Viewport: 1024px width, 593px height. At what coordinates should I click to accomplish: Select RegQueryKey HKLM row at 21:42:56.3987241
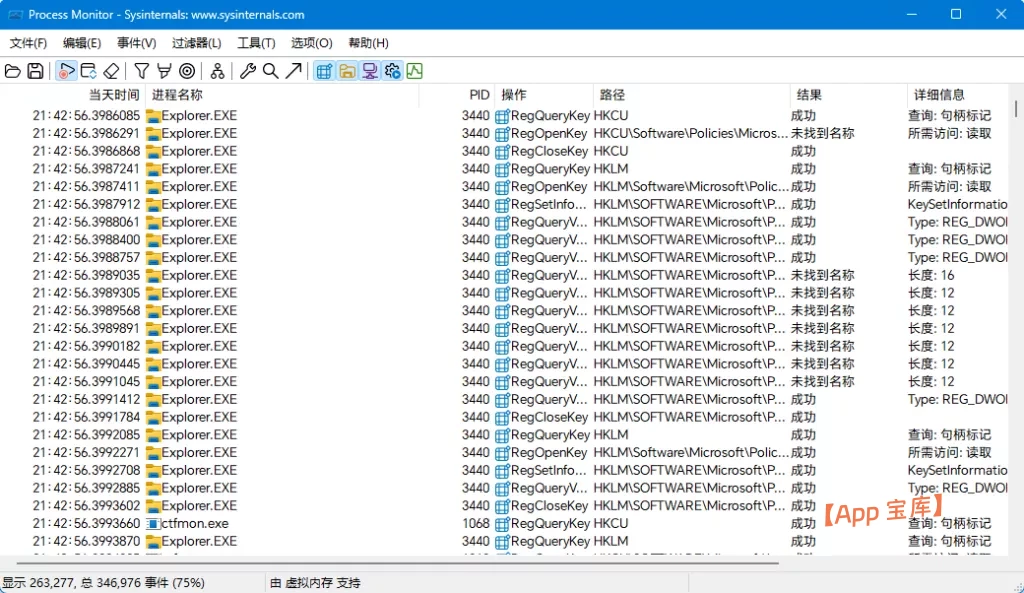click(x=504, y=168)
